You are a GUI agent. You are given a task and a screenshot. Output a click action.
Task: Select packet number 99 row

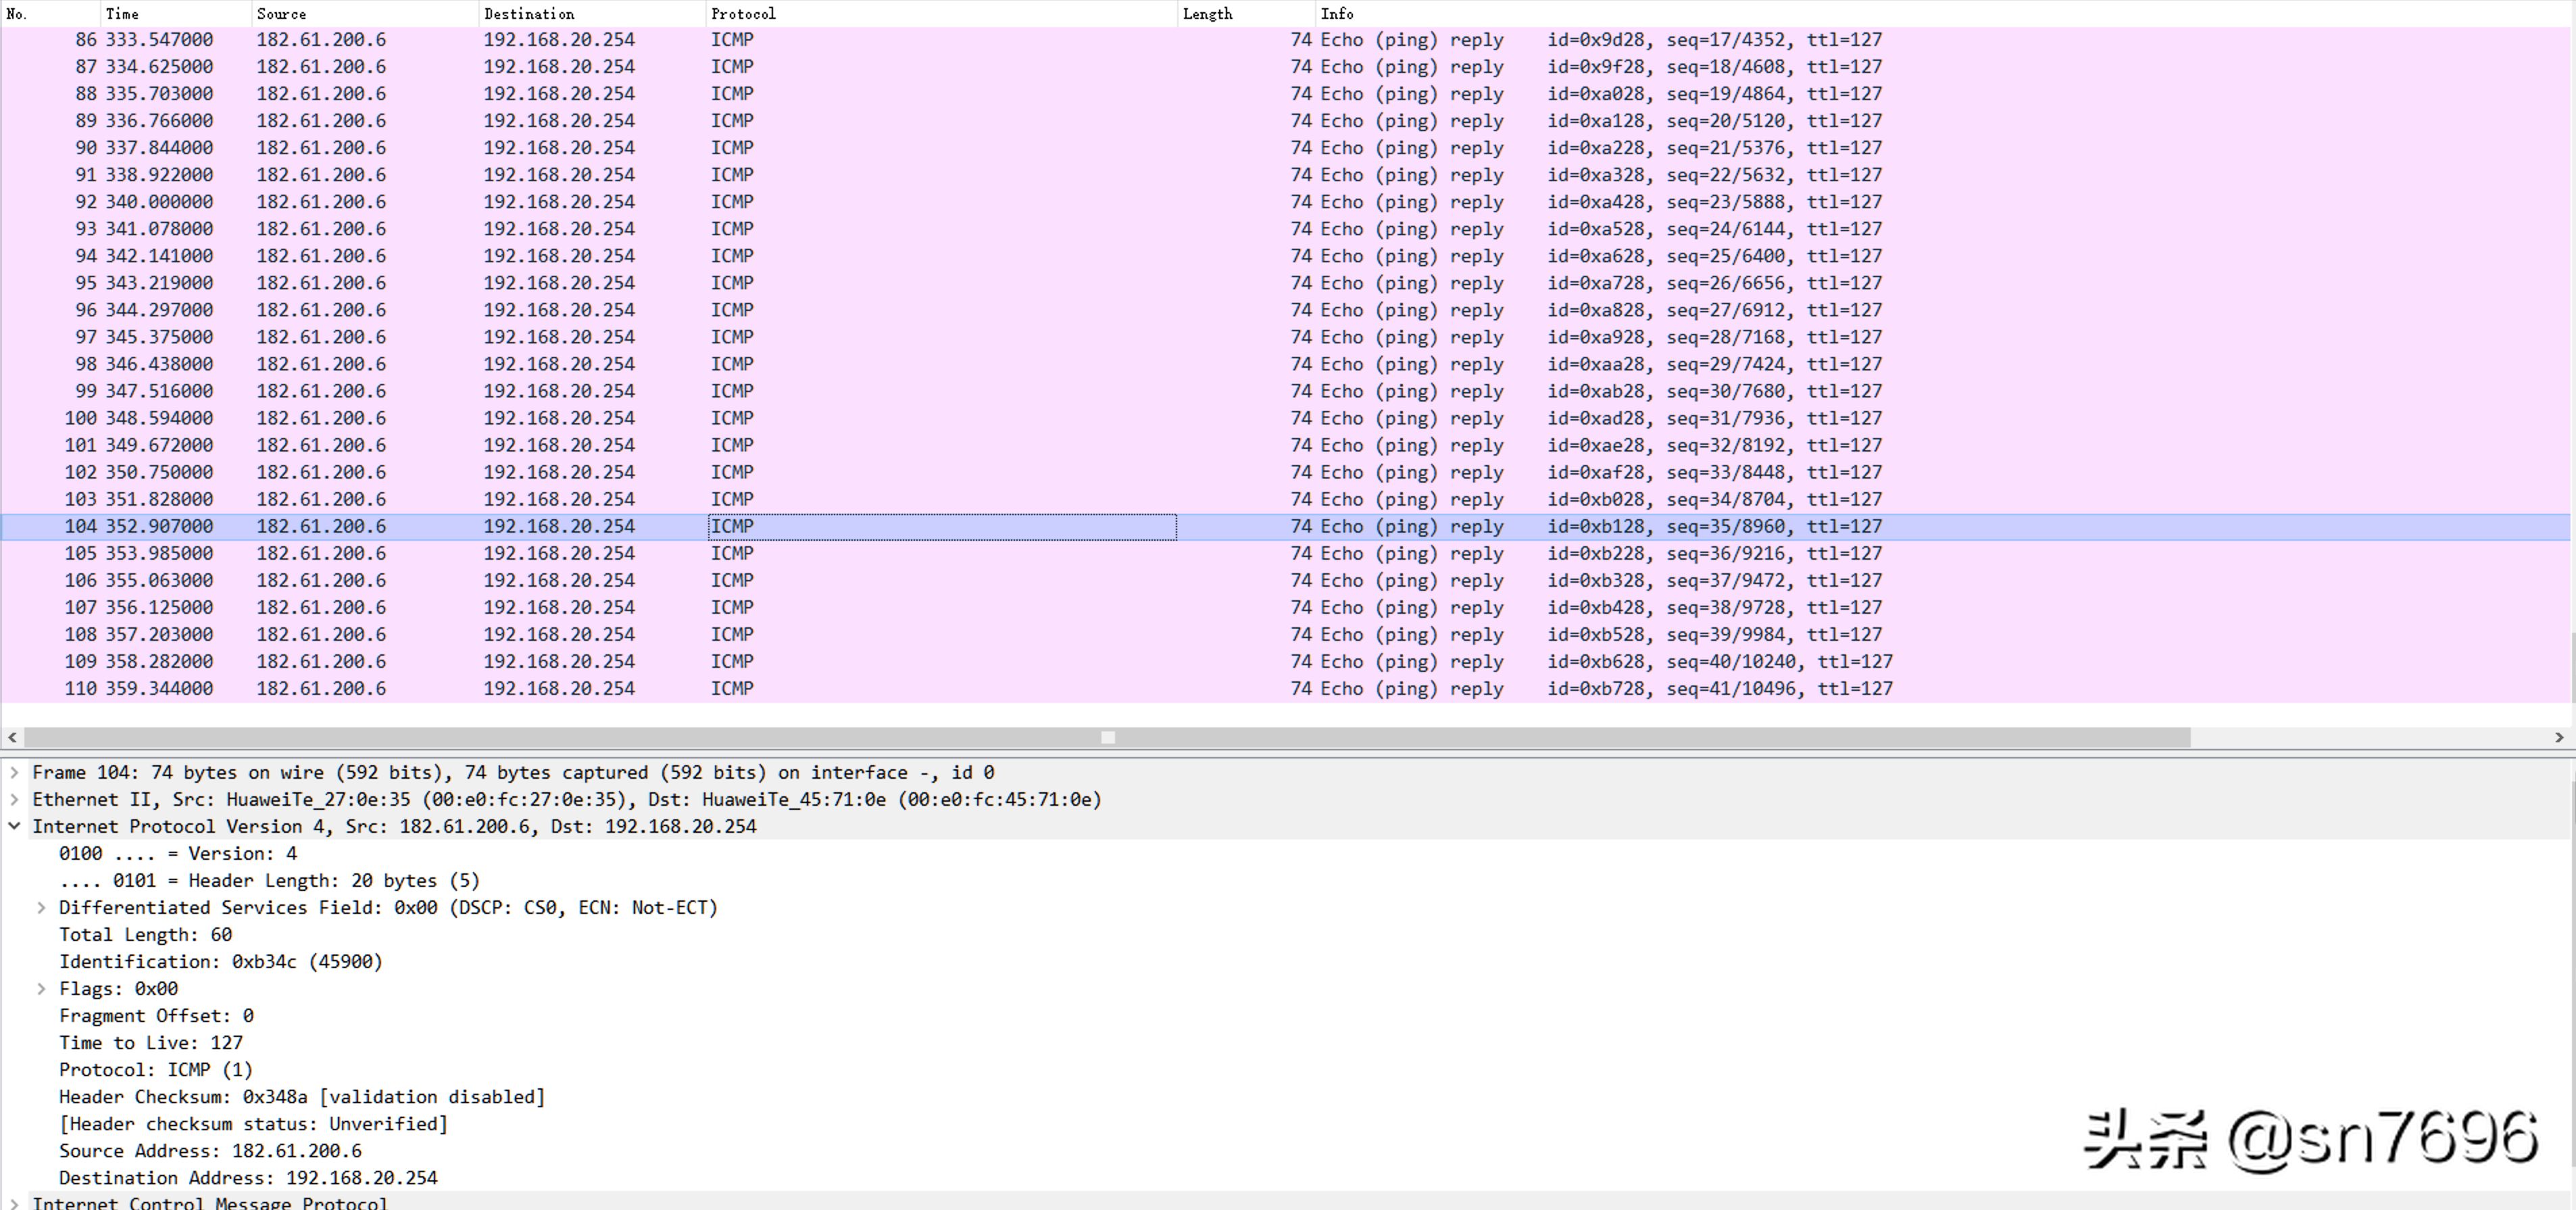pos(1286,391)
